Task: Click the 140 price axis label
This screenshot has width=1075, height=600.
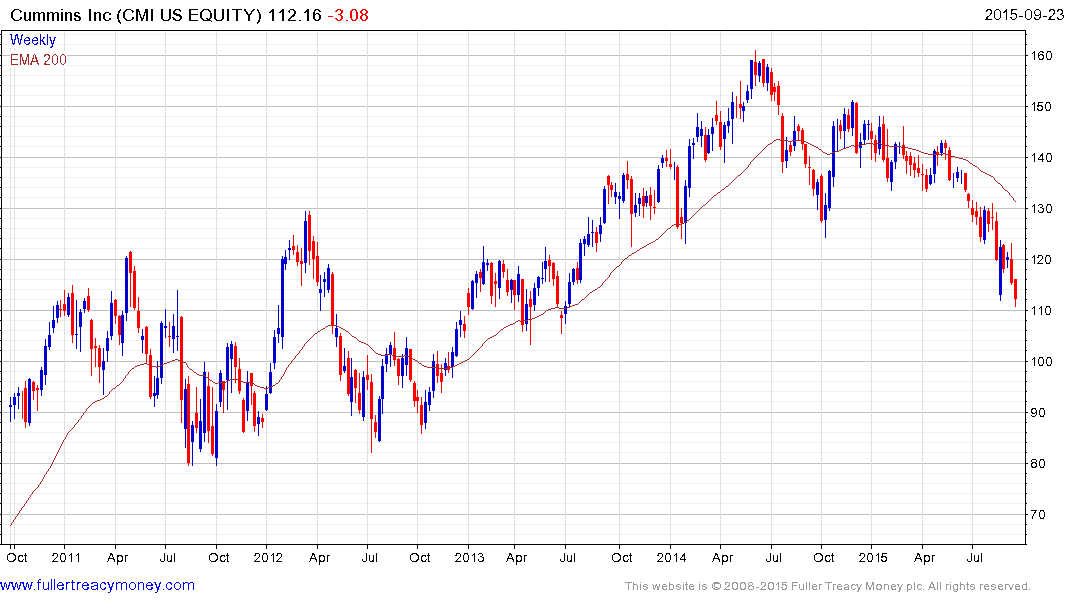Action: [x=1042, y=158]
